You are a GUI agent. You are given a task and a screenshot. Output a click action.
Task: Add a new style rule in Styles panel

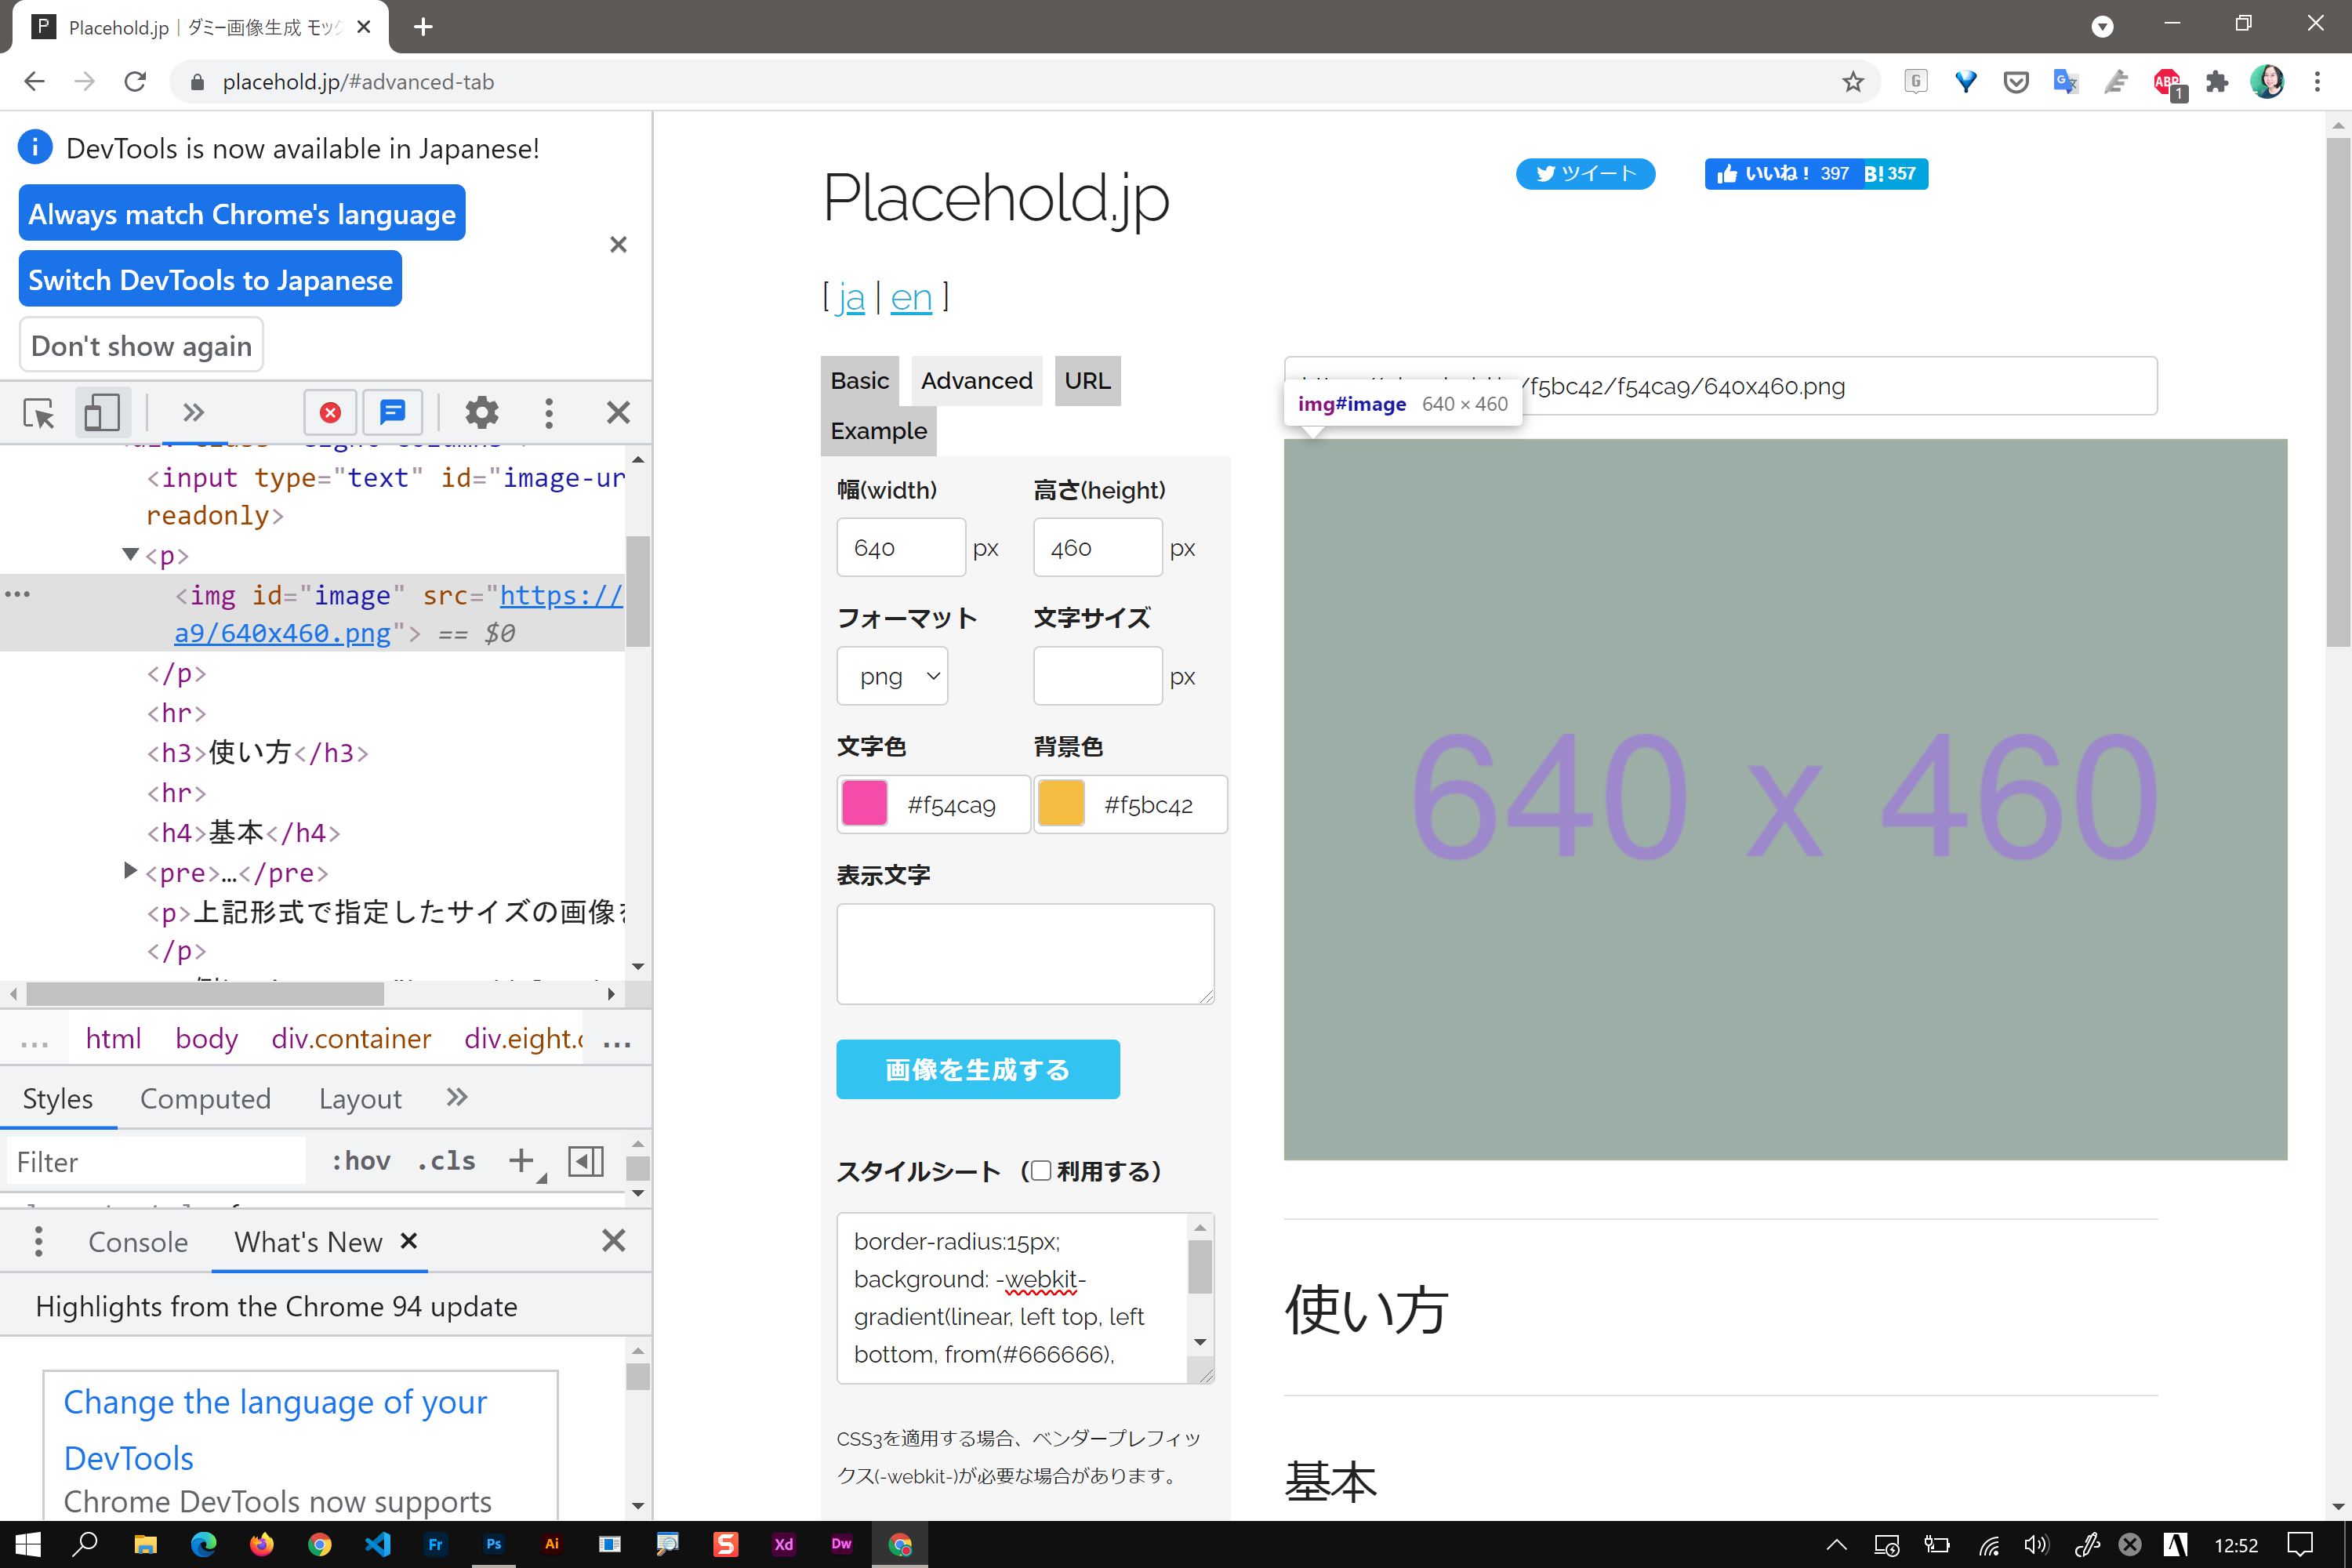520,1160
